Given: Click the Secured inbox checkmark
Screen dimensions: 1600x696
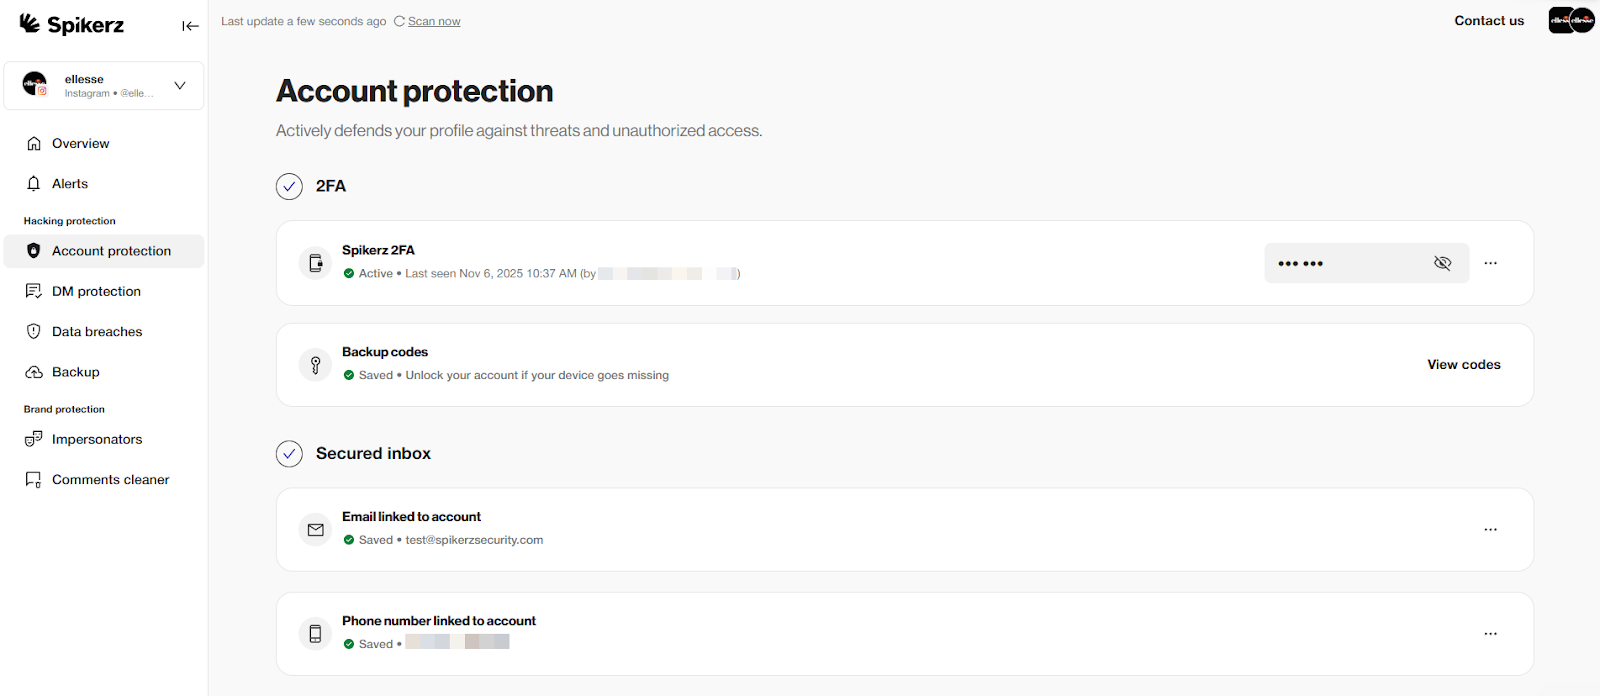Looking at the screenshot, I should tap(289, 453).
